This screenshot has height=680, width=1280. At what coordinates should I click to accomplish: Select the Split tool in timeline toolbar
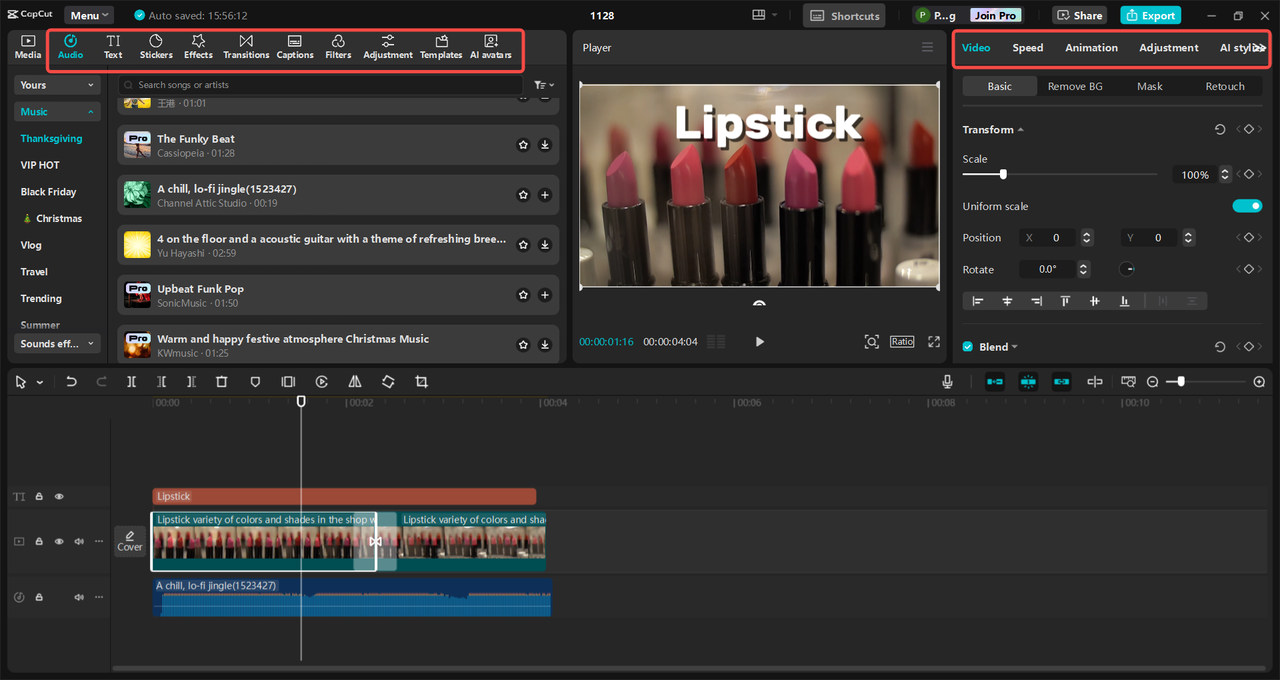coord(131,382)
